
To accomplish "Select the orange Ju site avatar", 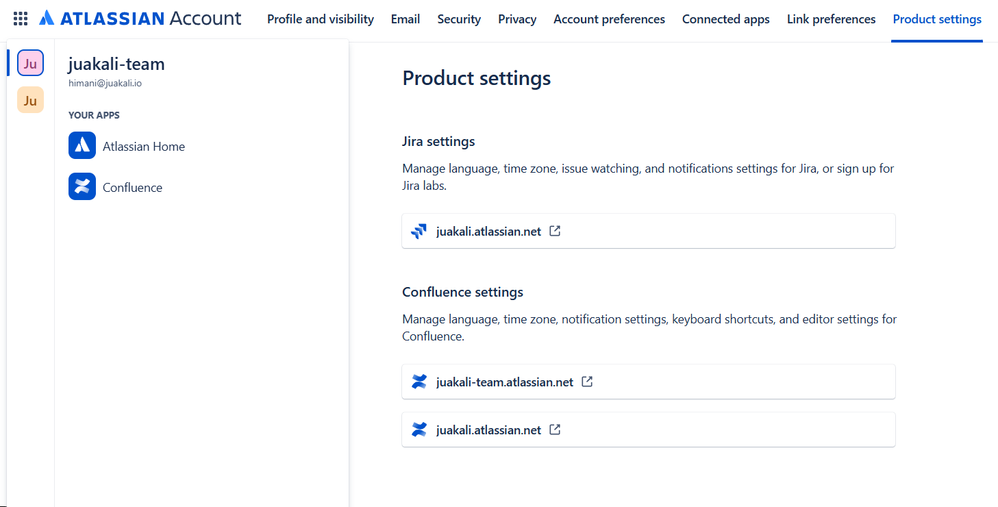I will [x=31, y=100].
